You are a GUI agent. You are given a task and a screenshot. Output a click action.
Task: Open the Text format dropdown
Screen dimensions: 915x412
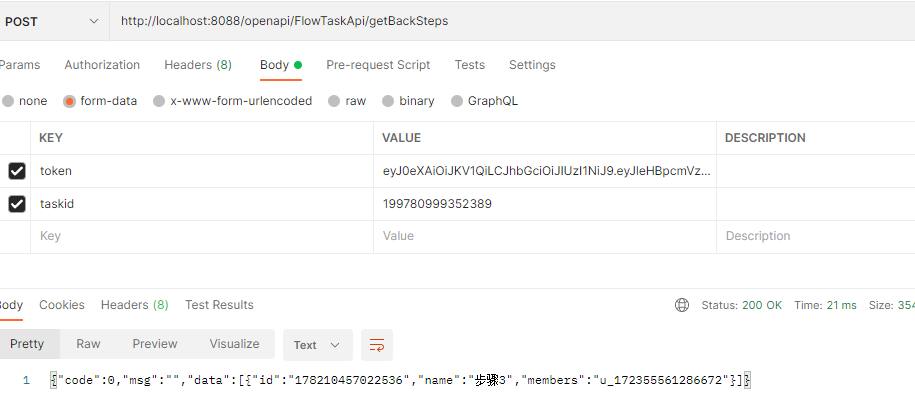317,345
